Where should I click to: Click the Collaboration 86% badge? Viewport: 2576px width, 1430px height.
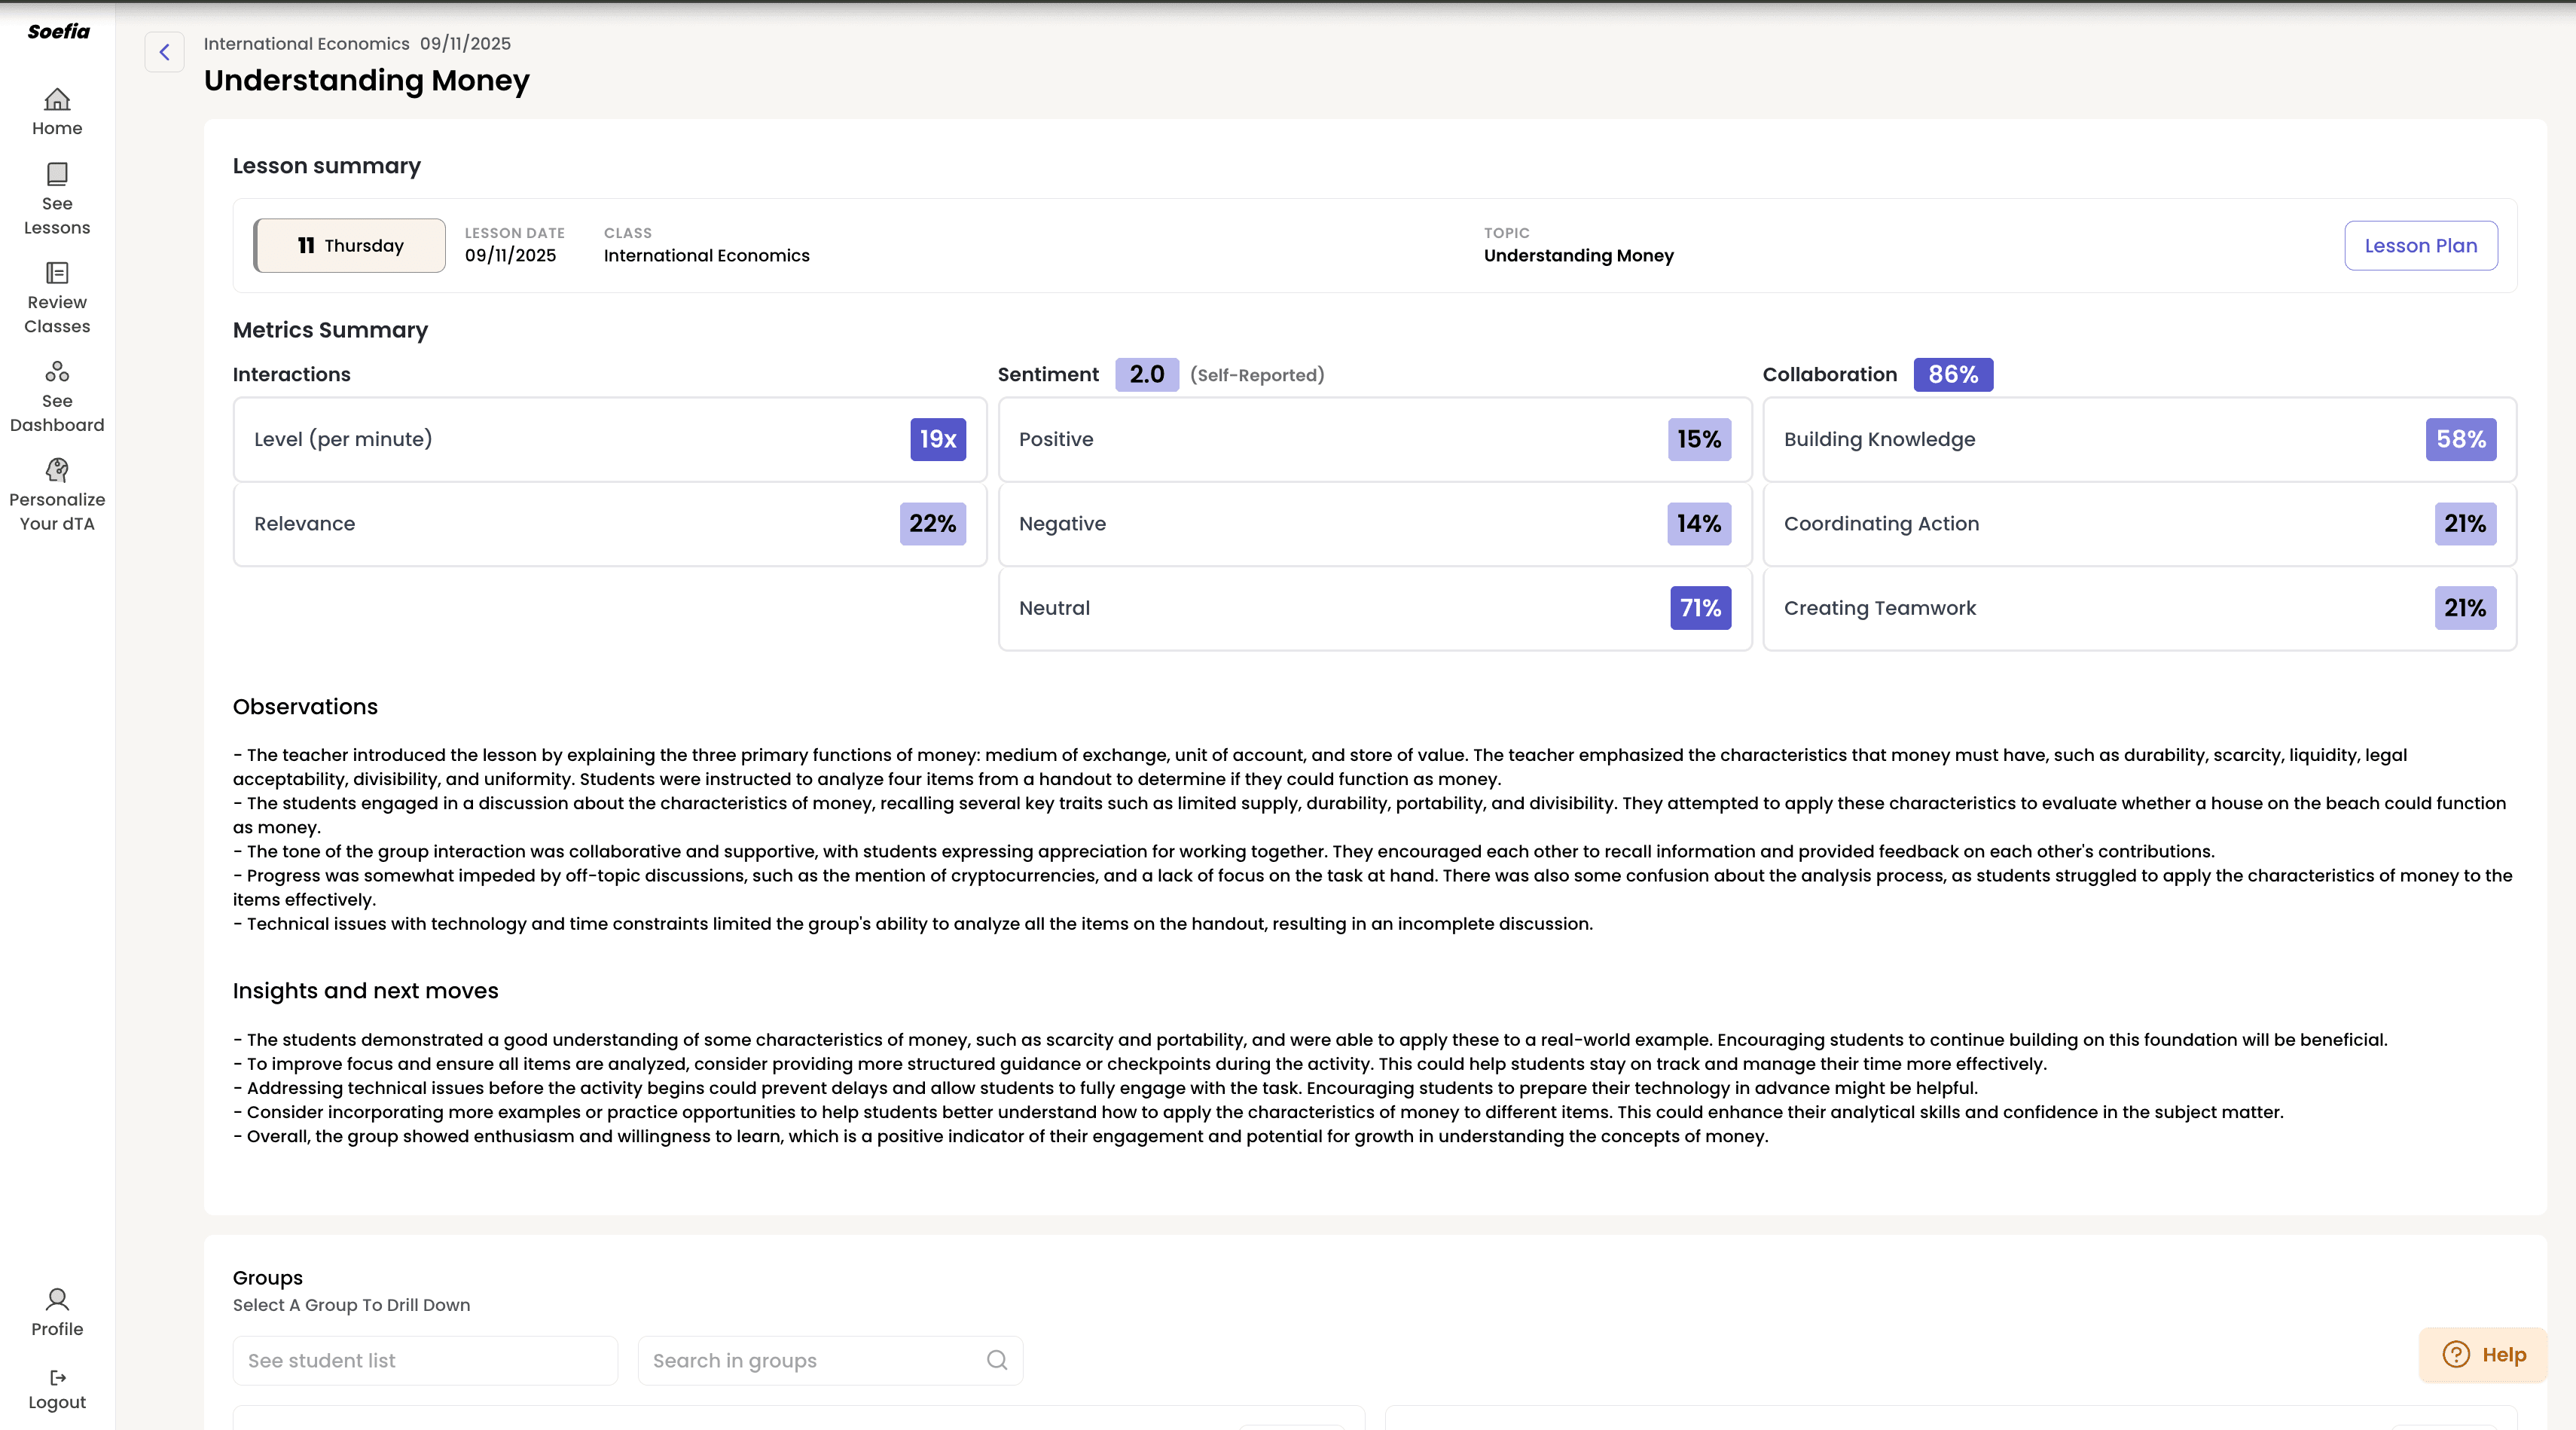(x=1952, y=374)
